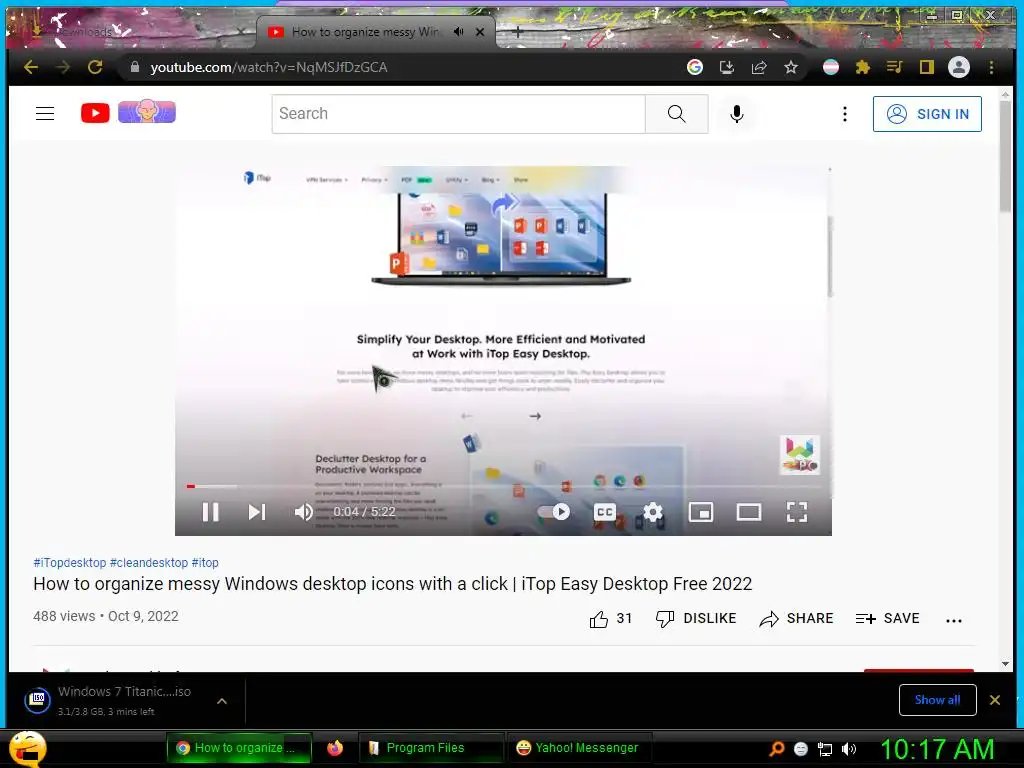Viewport: 1024px width, 768px height.
Task: Click into the YouTube Search field
Action: [x=458, y=114]
